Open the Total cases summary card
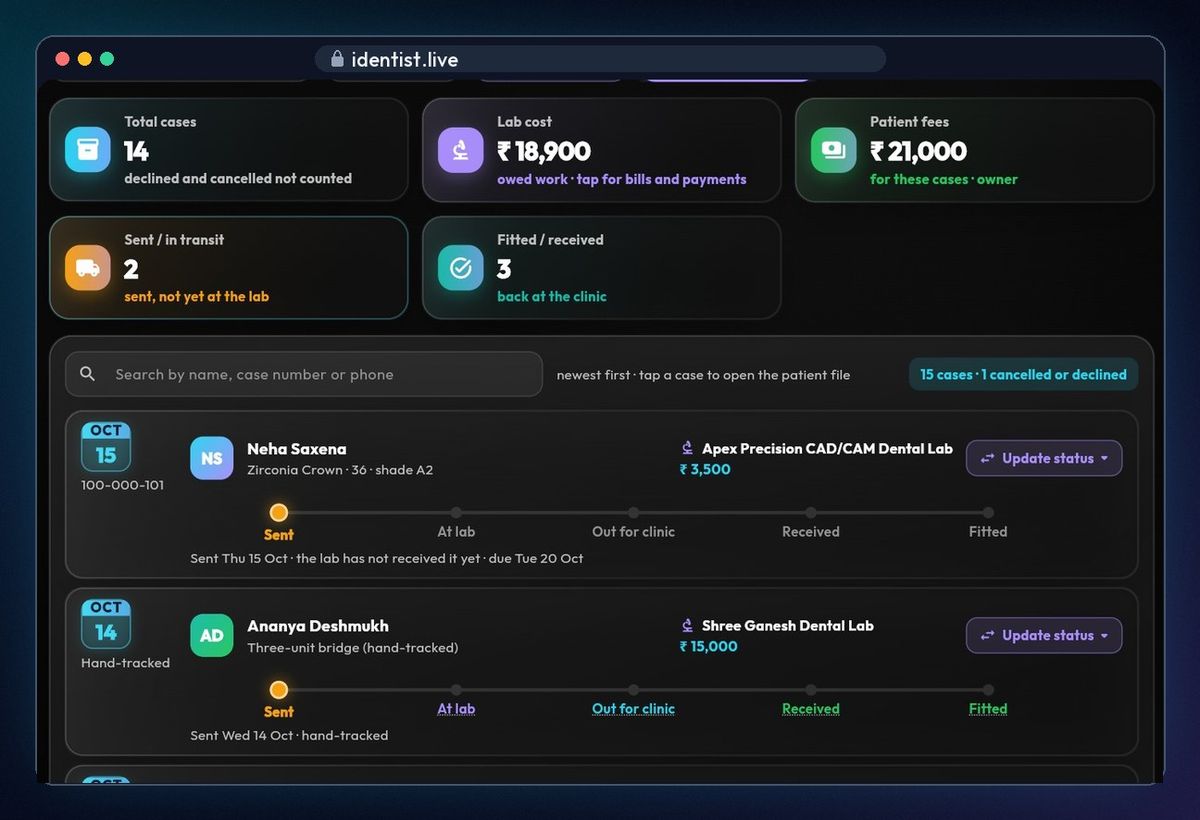Screen dimensions: 1200x820 [x=229, y=150]
